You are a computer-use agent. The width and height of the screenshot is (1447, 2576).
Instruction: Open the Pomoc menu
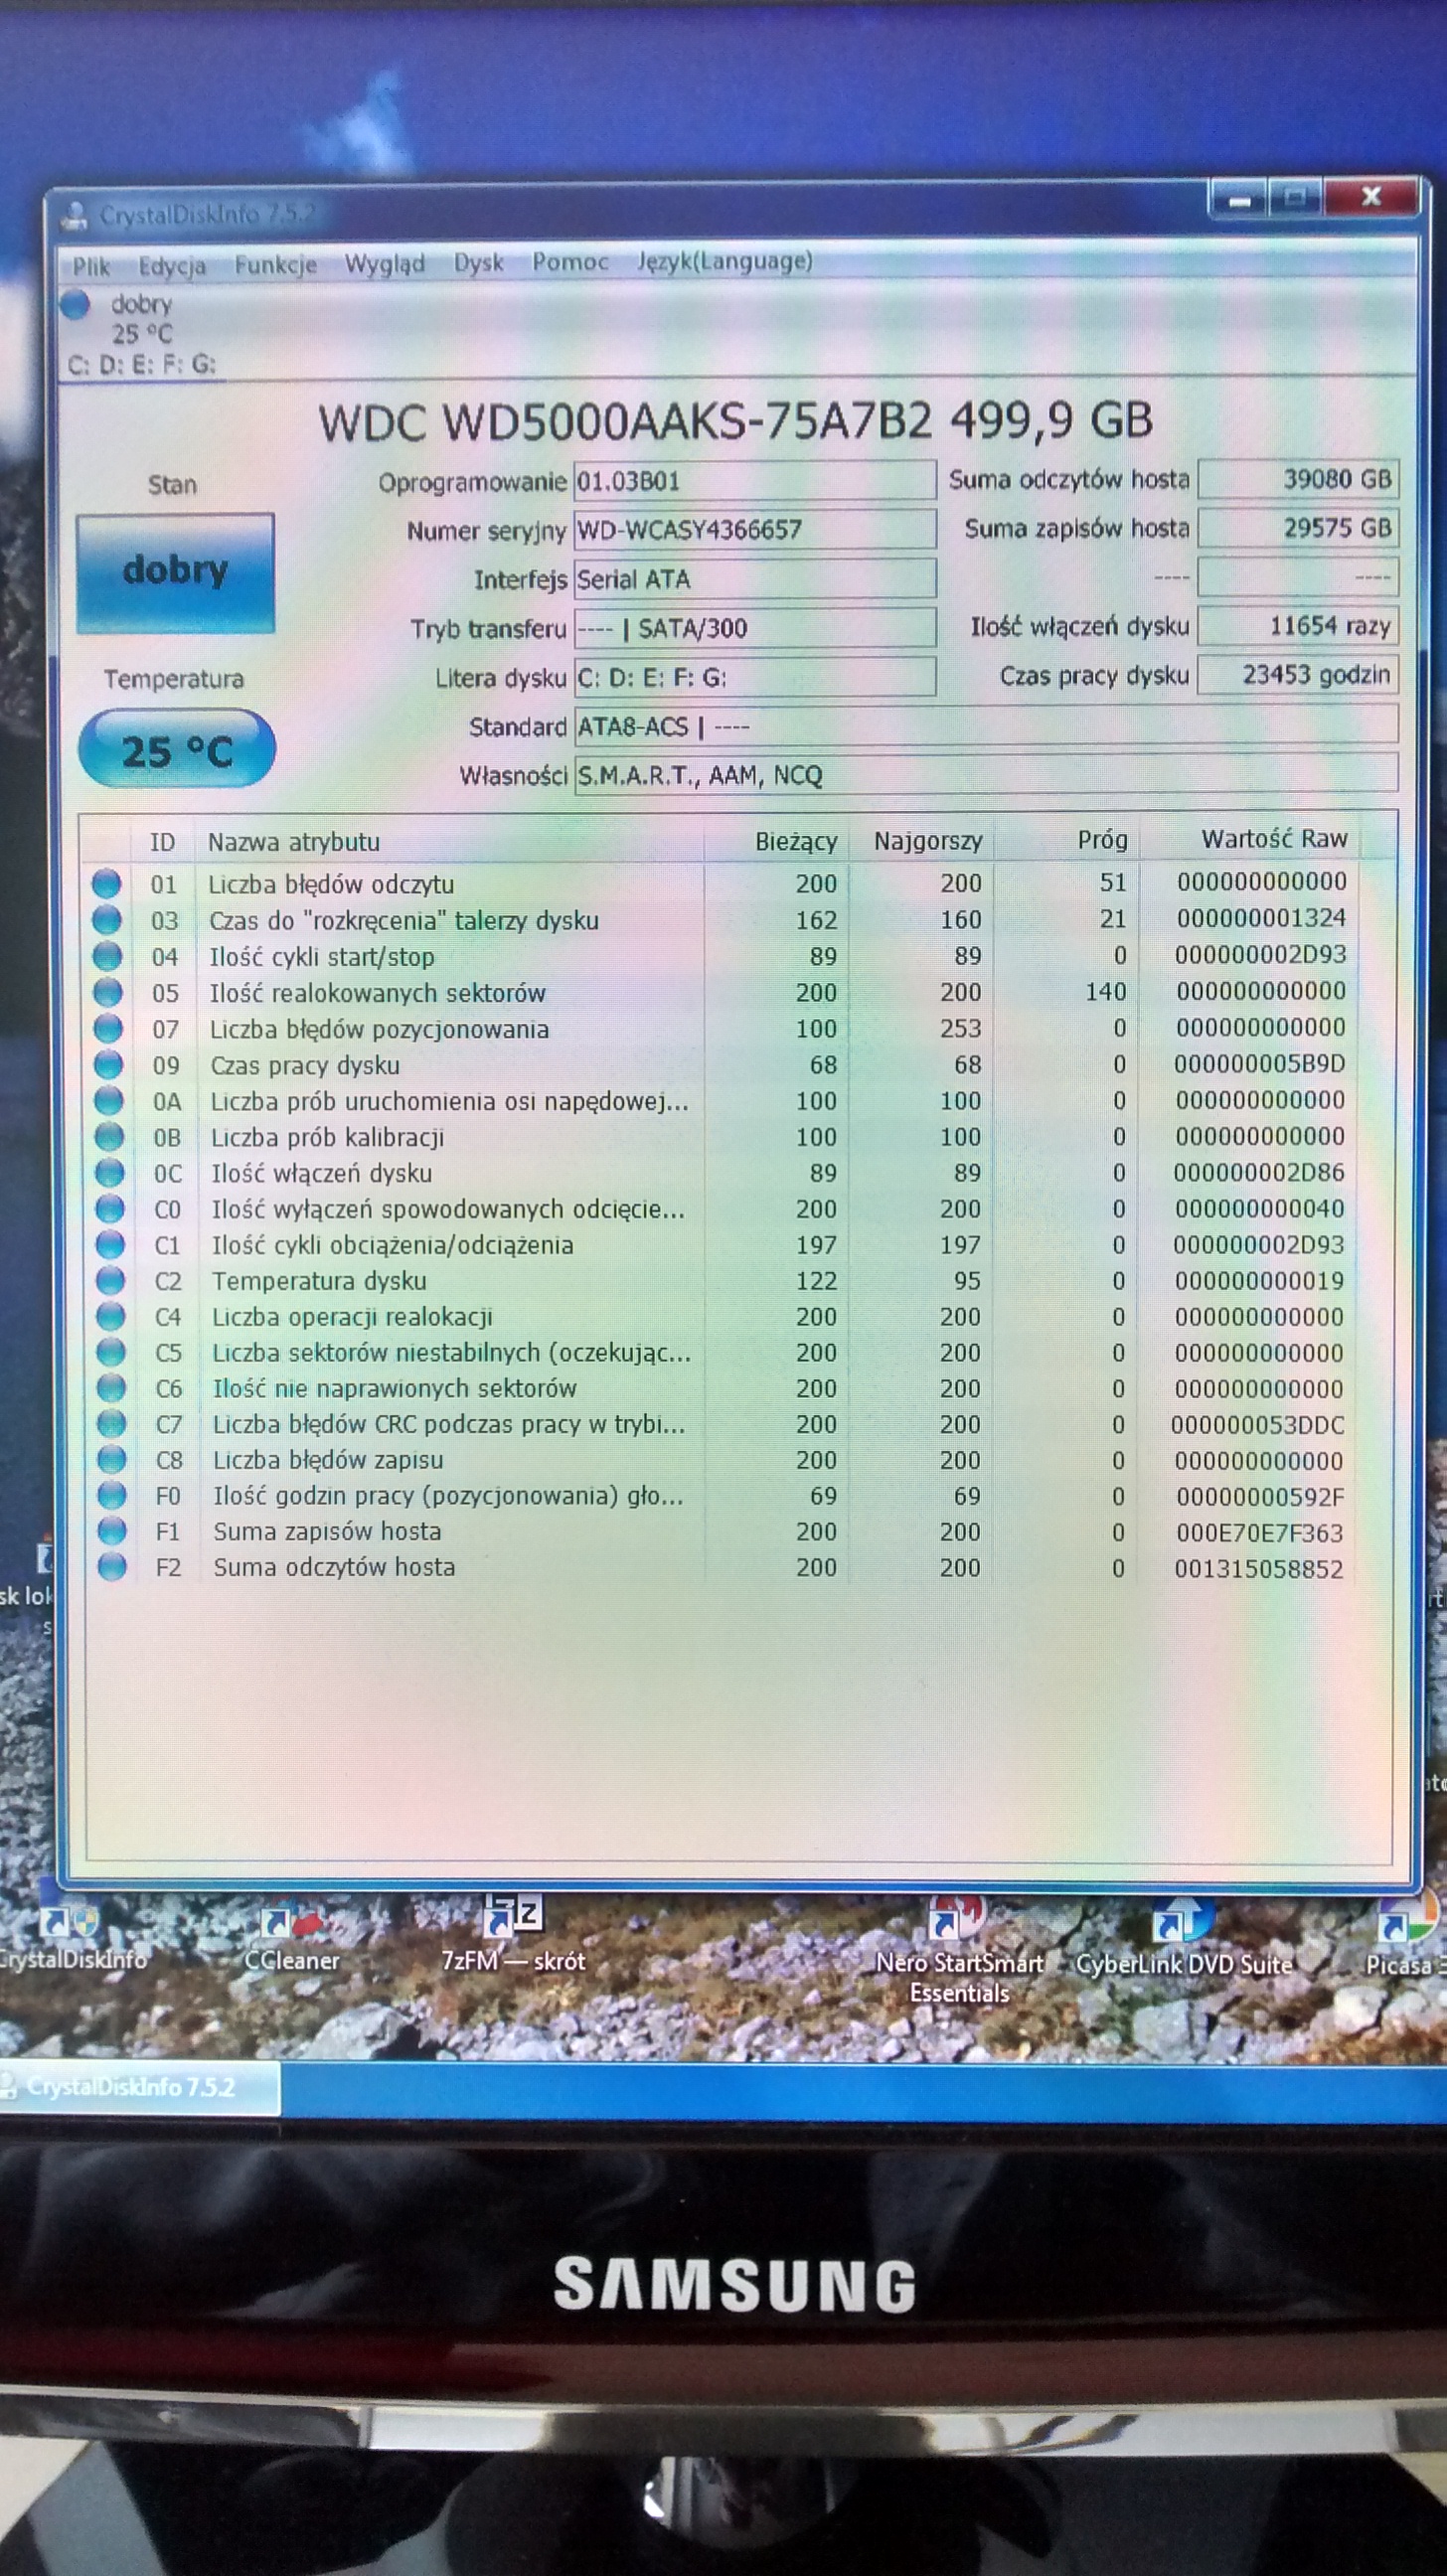pos(570,262)
